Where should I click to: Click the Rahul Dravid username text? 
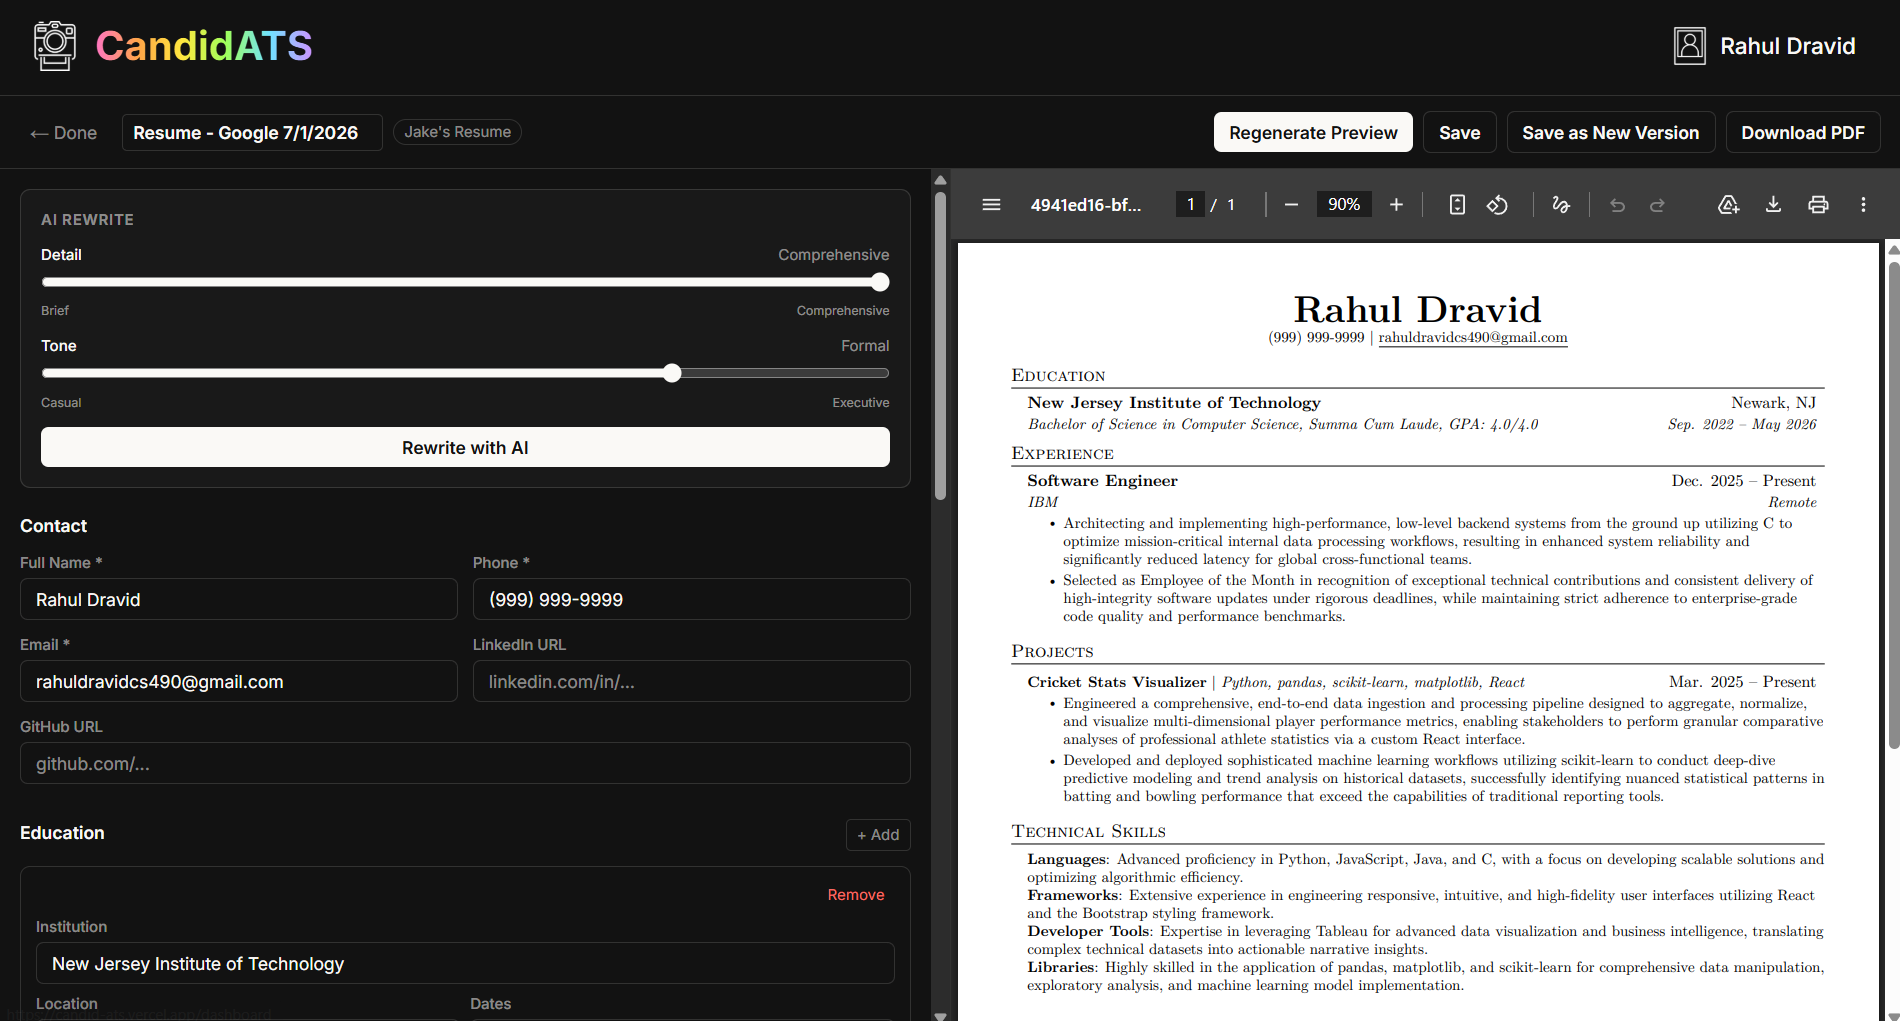pyautogui.click(x=1787, y=46)
